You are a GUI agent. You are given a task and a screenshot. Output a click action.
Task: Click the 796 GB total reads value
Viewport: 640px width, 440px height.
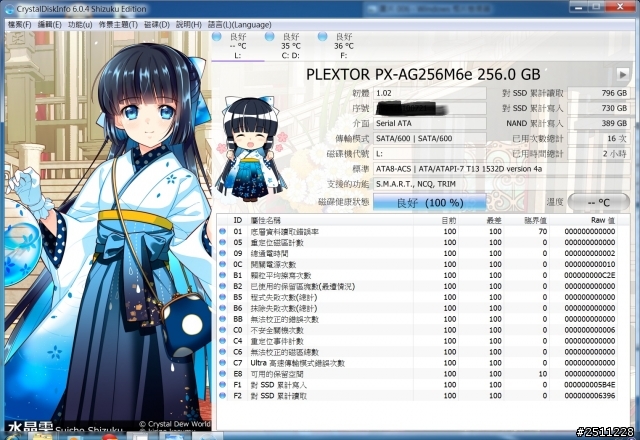599,93
